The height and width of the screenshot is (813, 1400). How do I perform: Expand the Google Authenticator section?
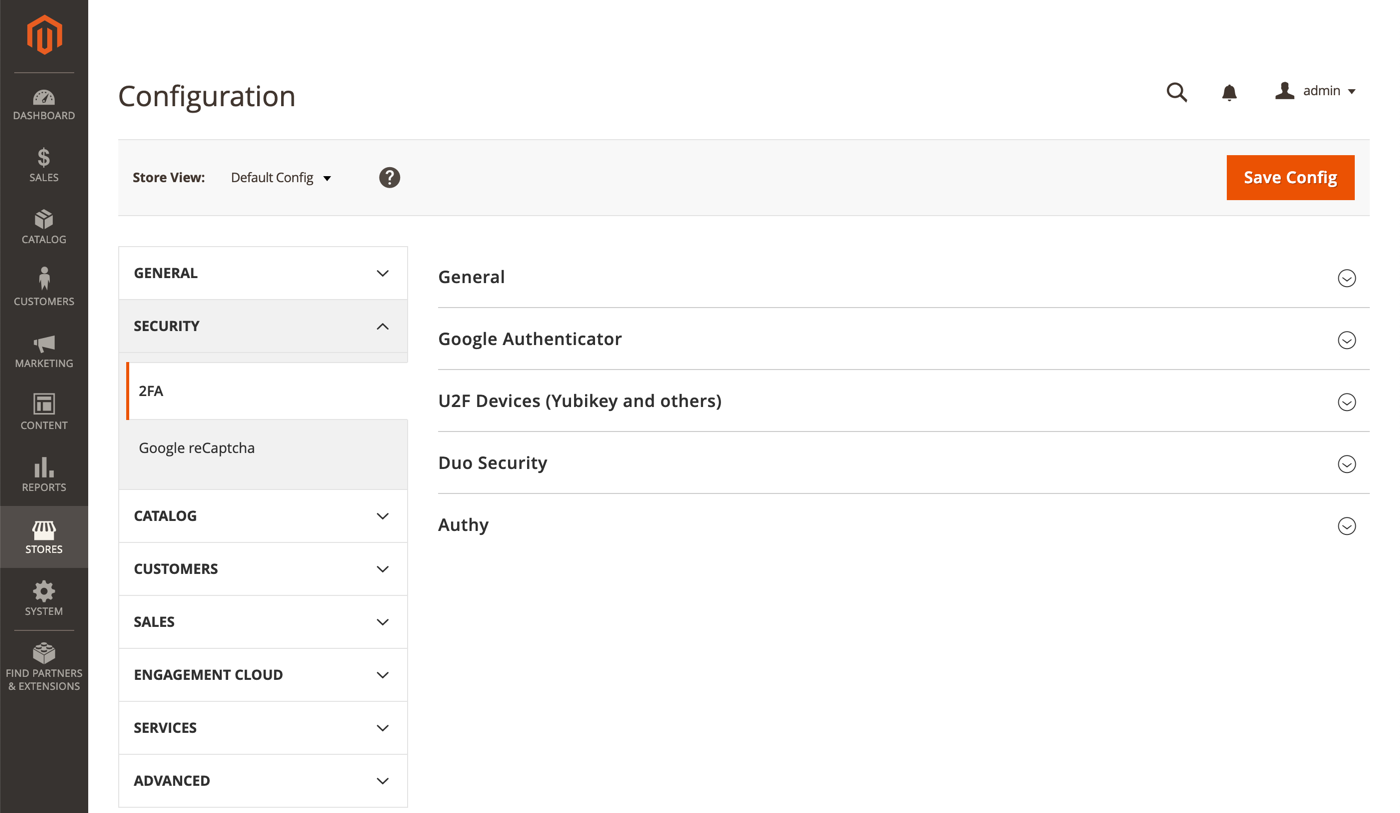(x=903, y=339)
